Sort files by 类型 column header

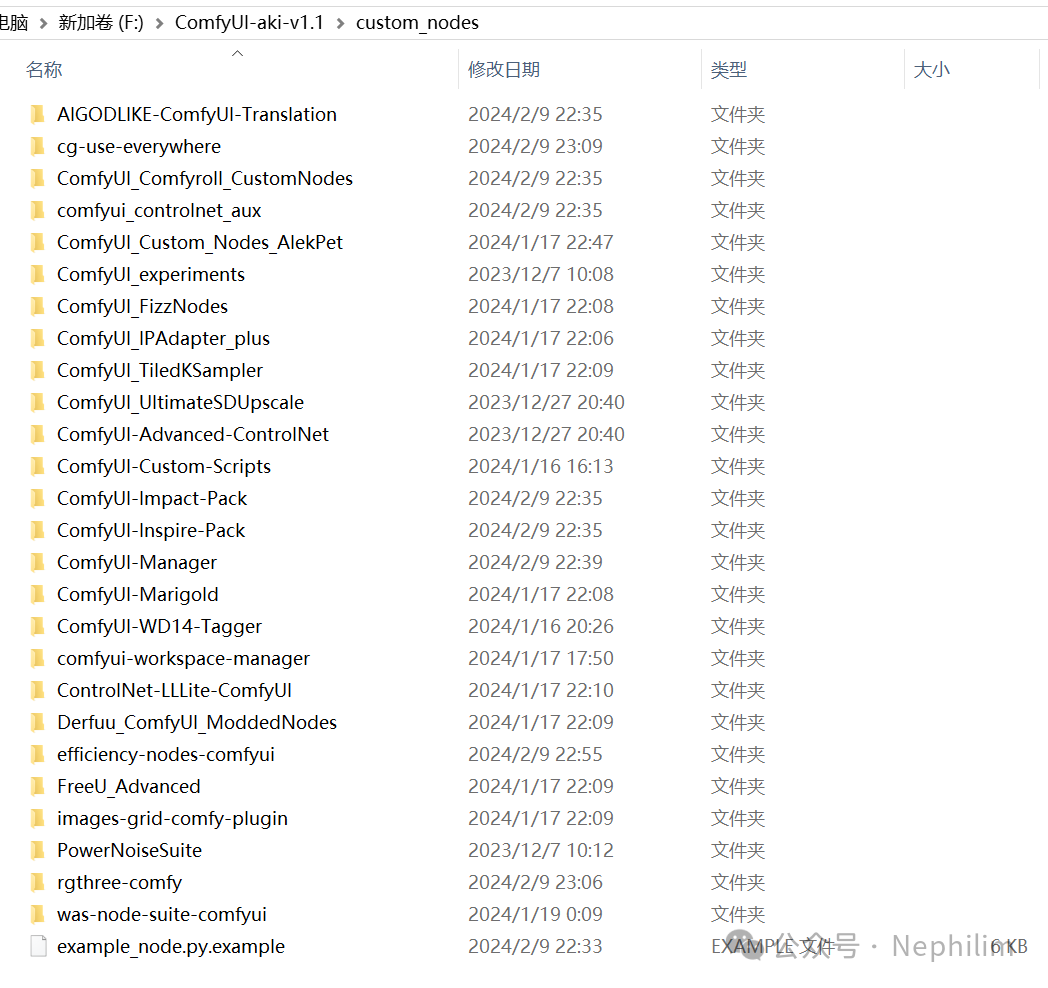coord(729,70)
